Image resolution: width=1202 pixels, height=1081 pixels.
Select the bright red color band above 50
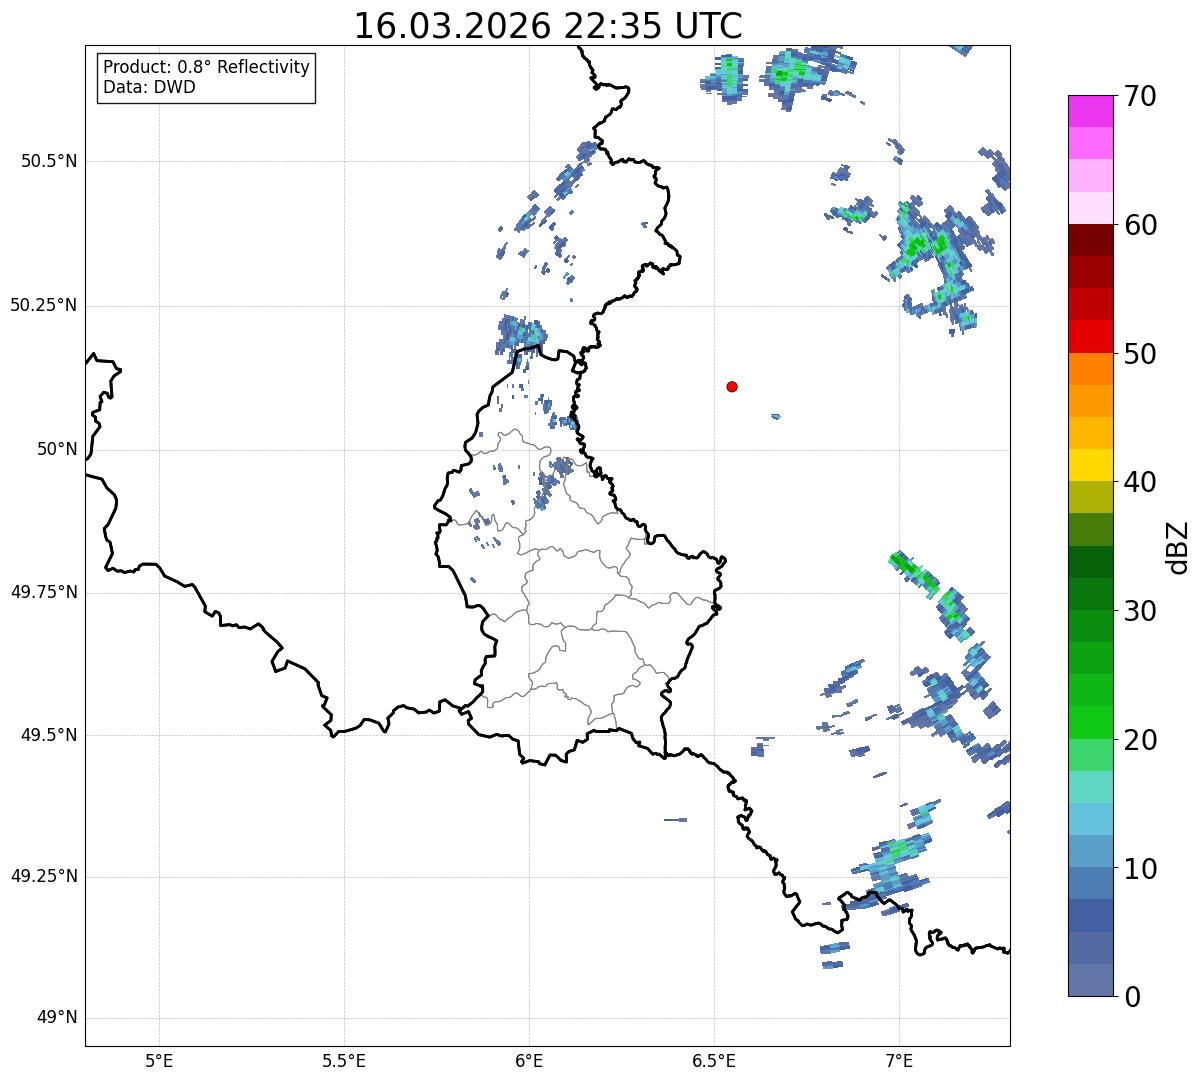tap(1091, 336)
